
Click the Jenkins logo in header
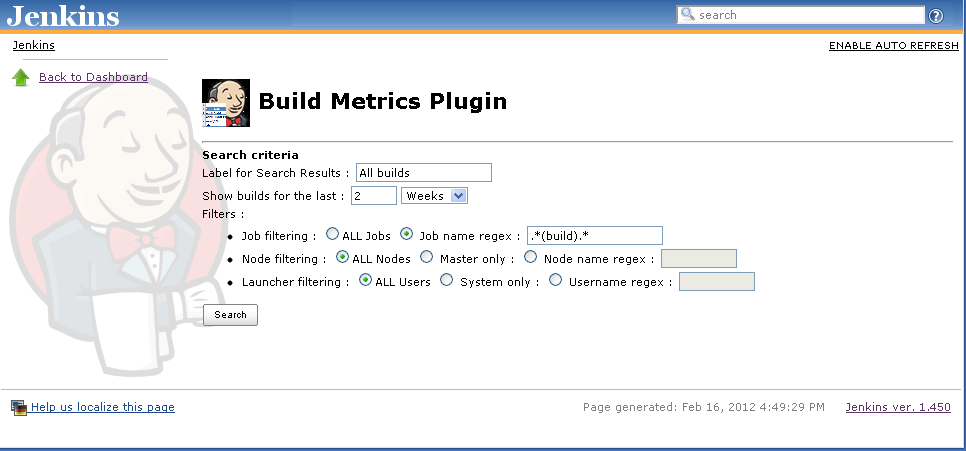63,15
